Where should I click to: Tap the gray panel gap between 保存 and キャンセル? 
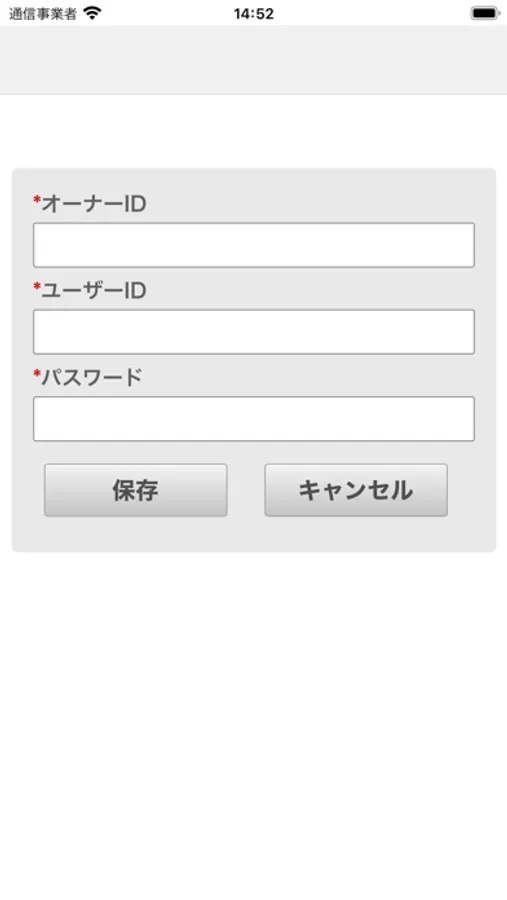[x=246, y=490]
